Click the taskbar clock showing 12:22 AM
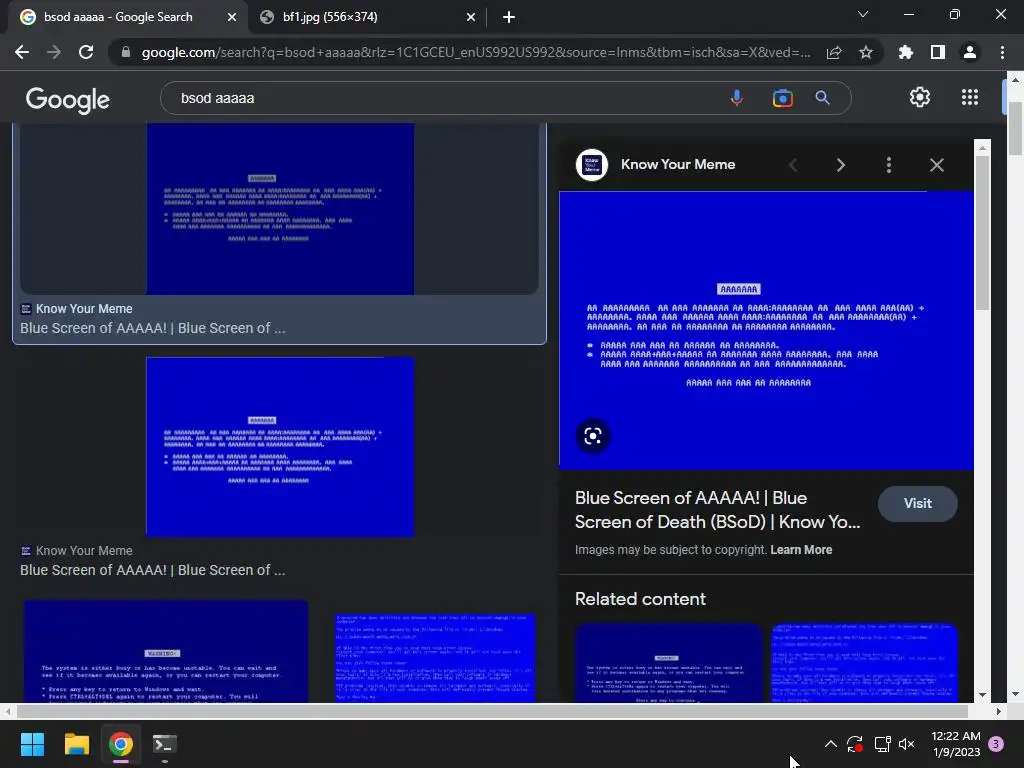This screenshot has height=768, width=1024. [956, 744]
